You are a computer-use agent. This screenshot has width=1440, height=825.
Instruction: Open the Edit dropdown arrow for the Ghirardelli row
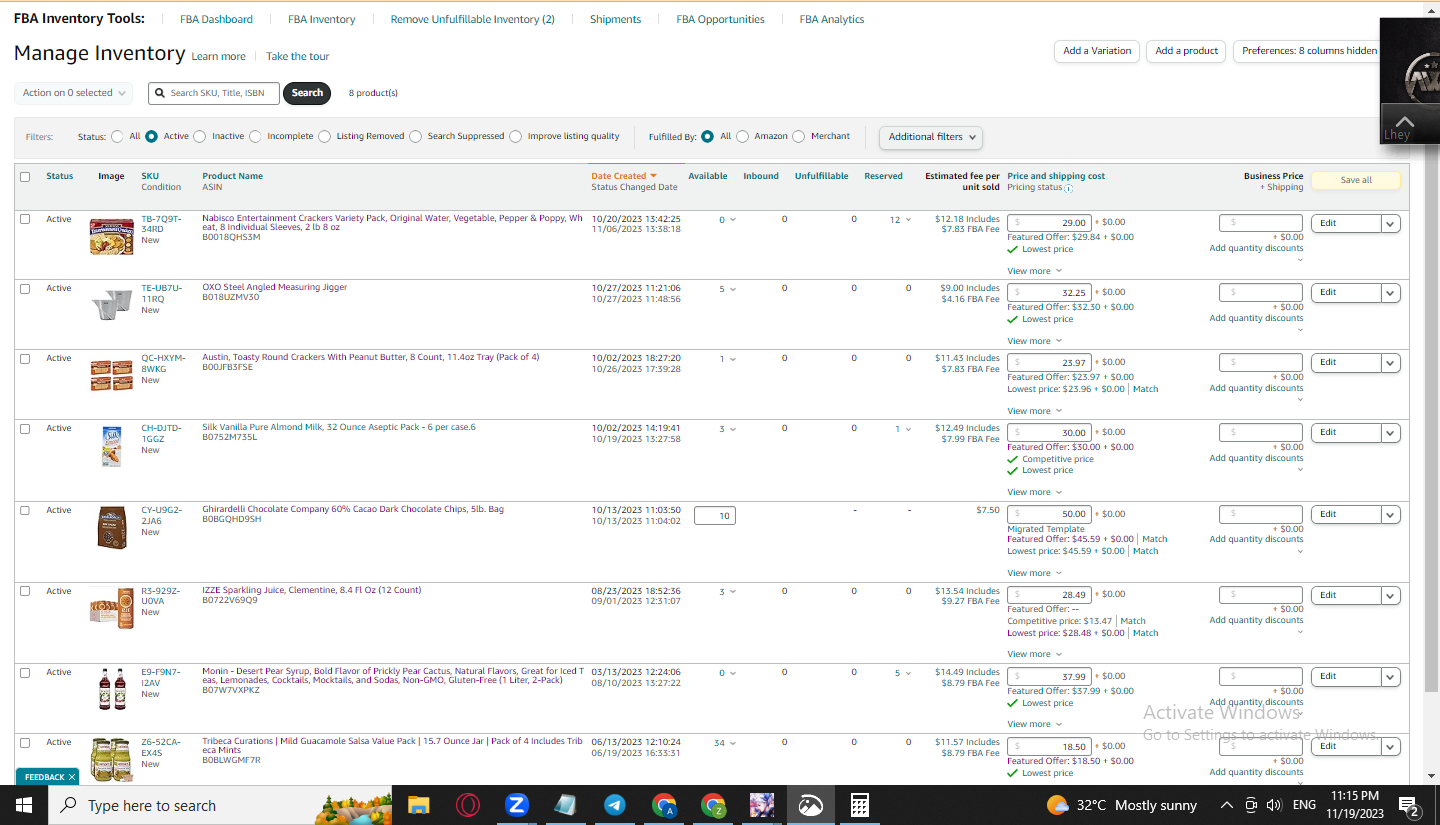click(1390, 514)
